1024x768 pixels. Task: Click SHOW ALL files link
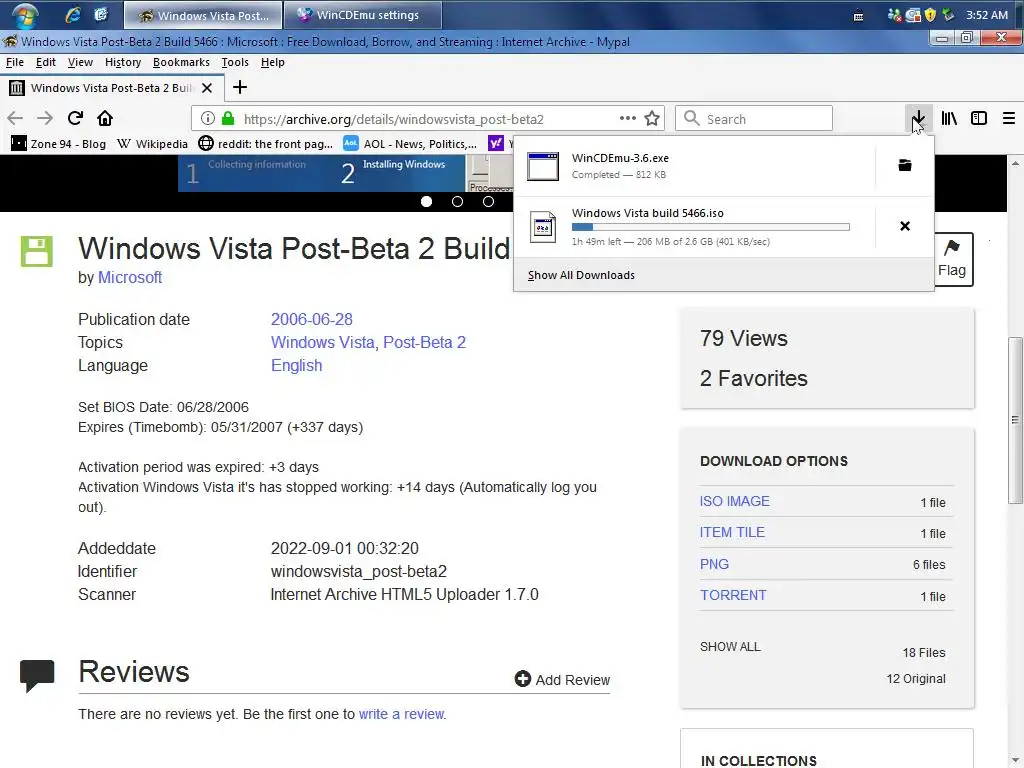730,647
